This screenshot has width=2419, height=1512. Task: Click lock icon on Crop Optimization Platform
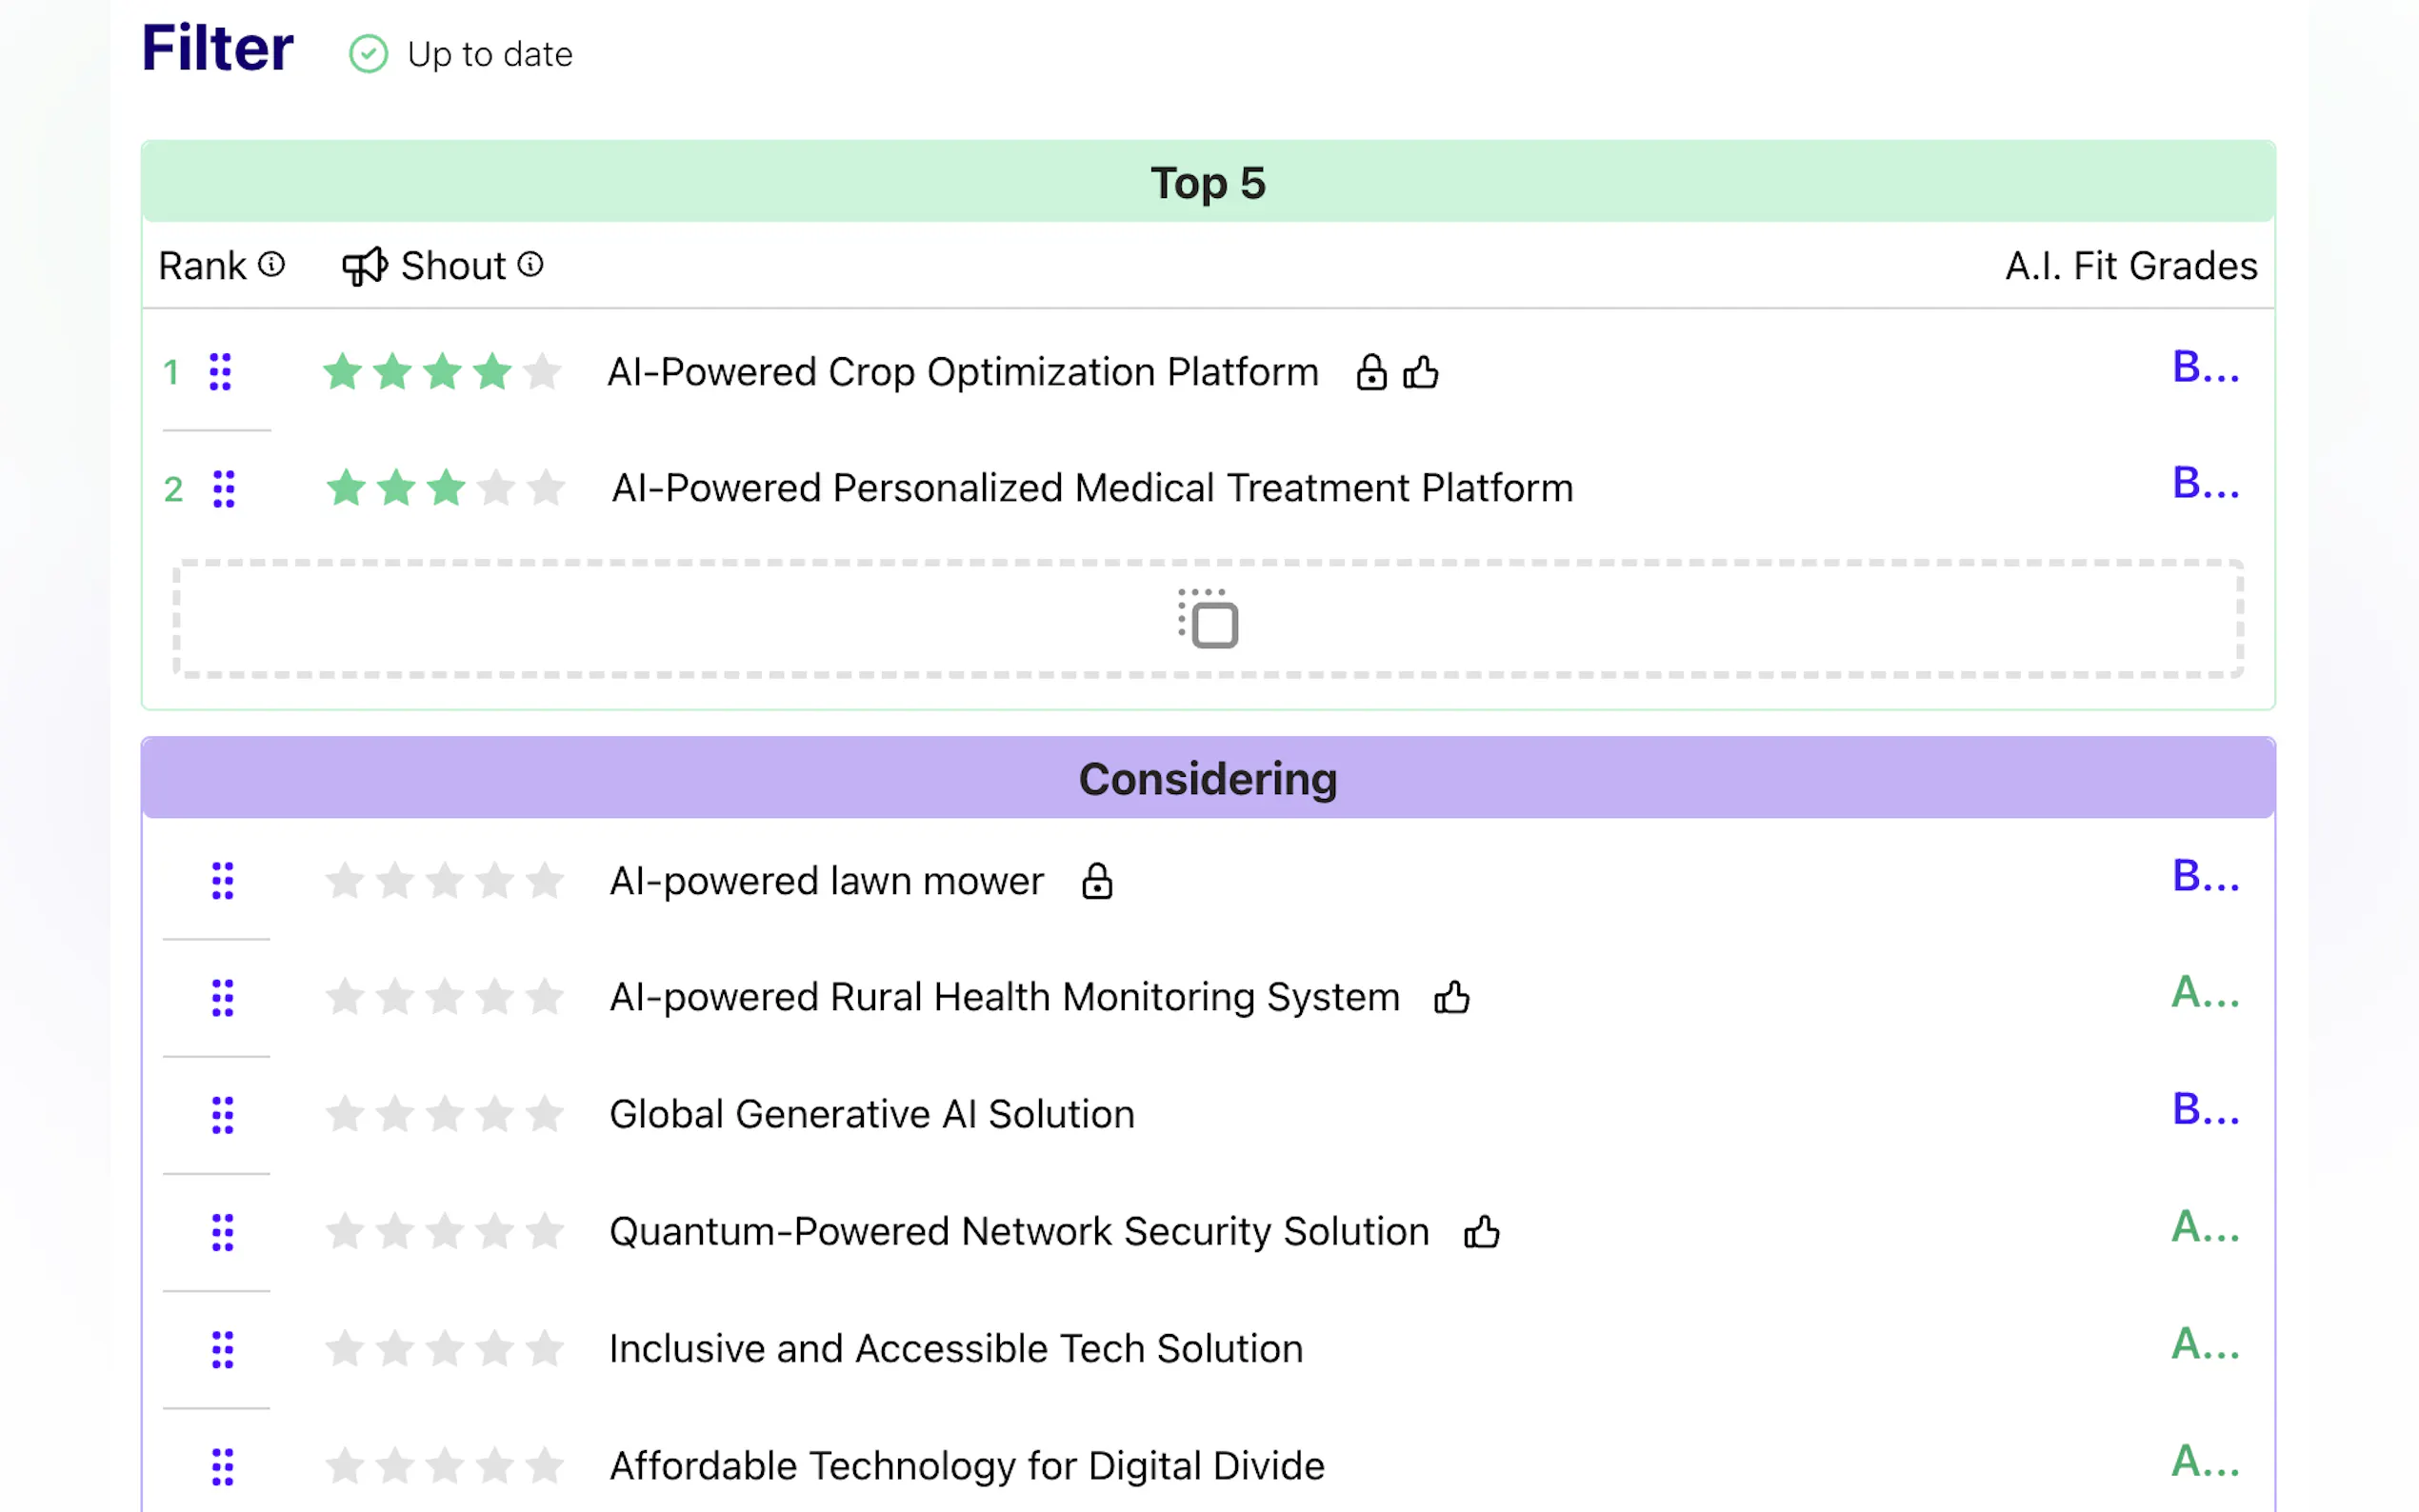(1371, 372)
